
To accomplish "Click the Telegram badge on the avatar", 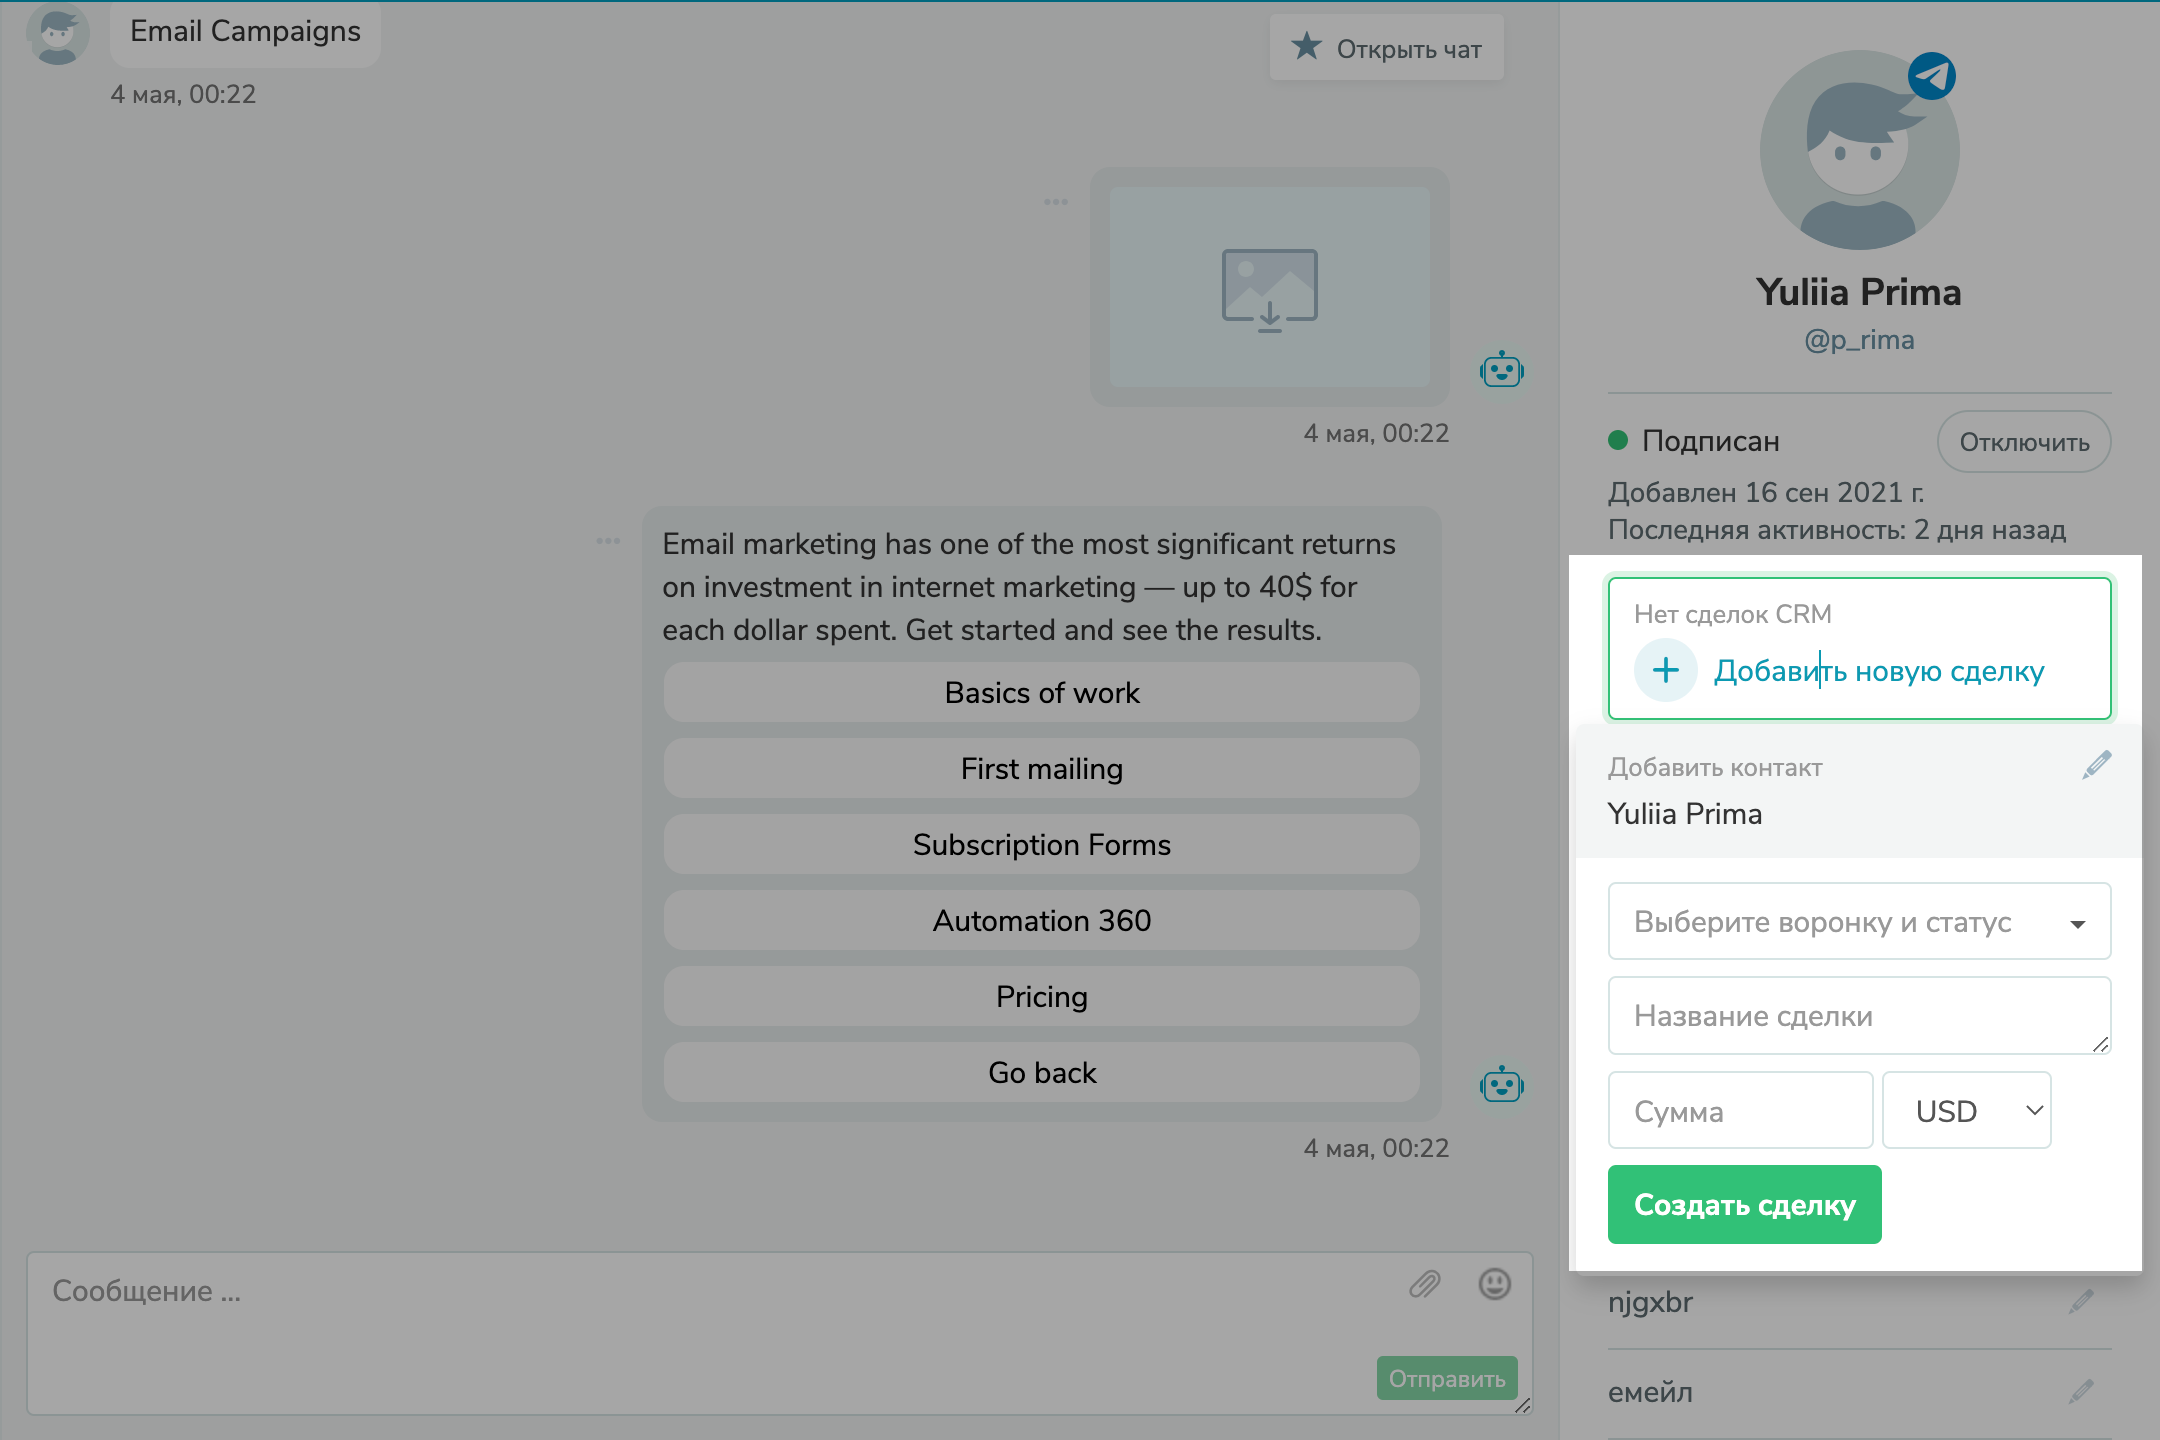I will coord(1930,76).
